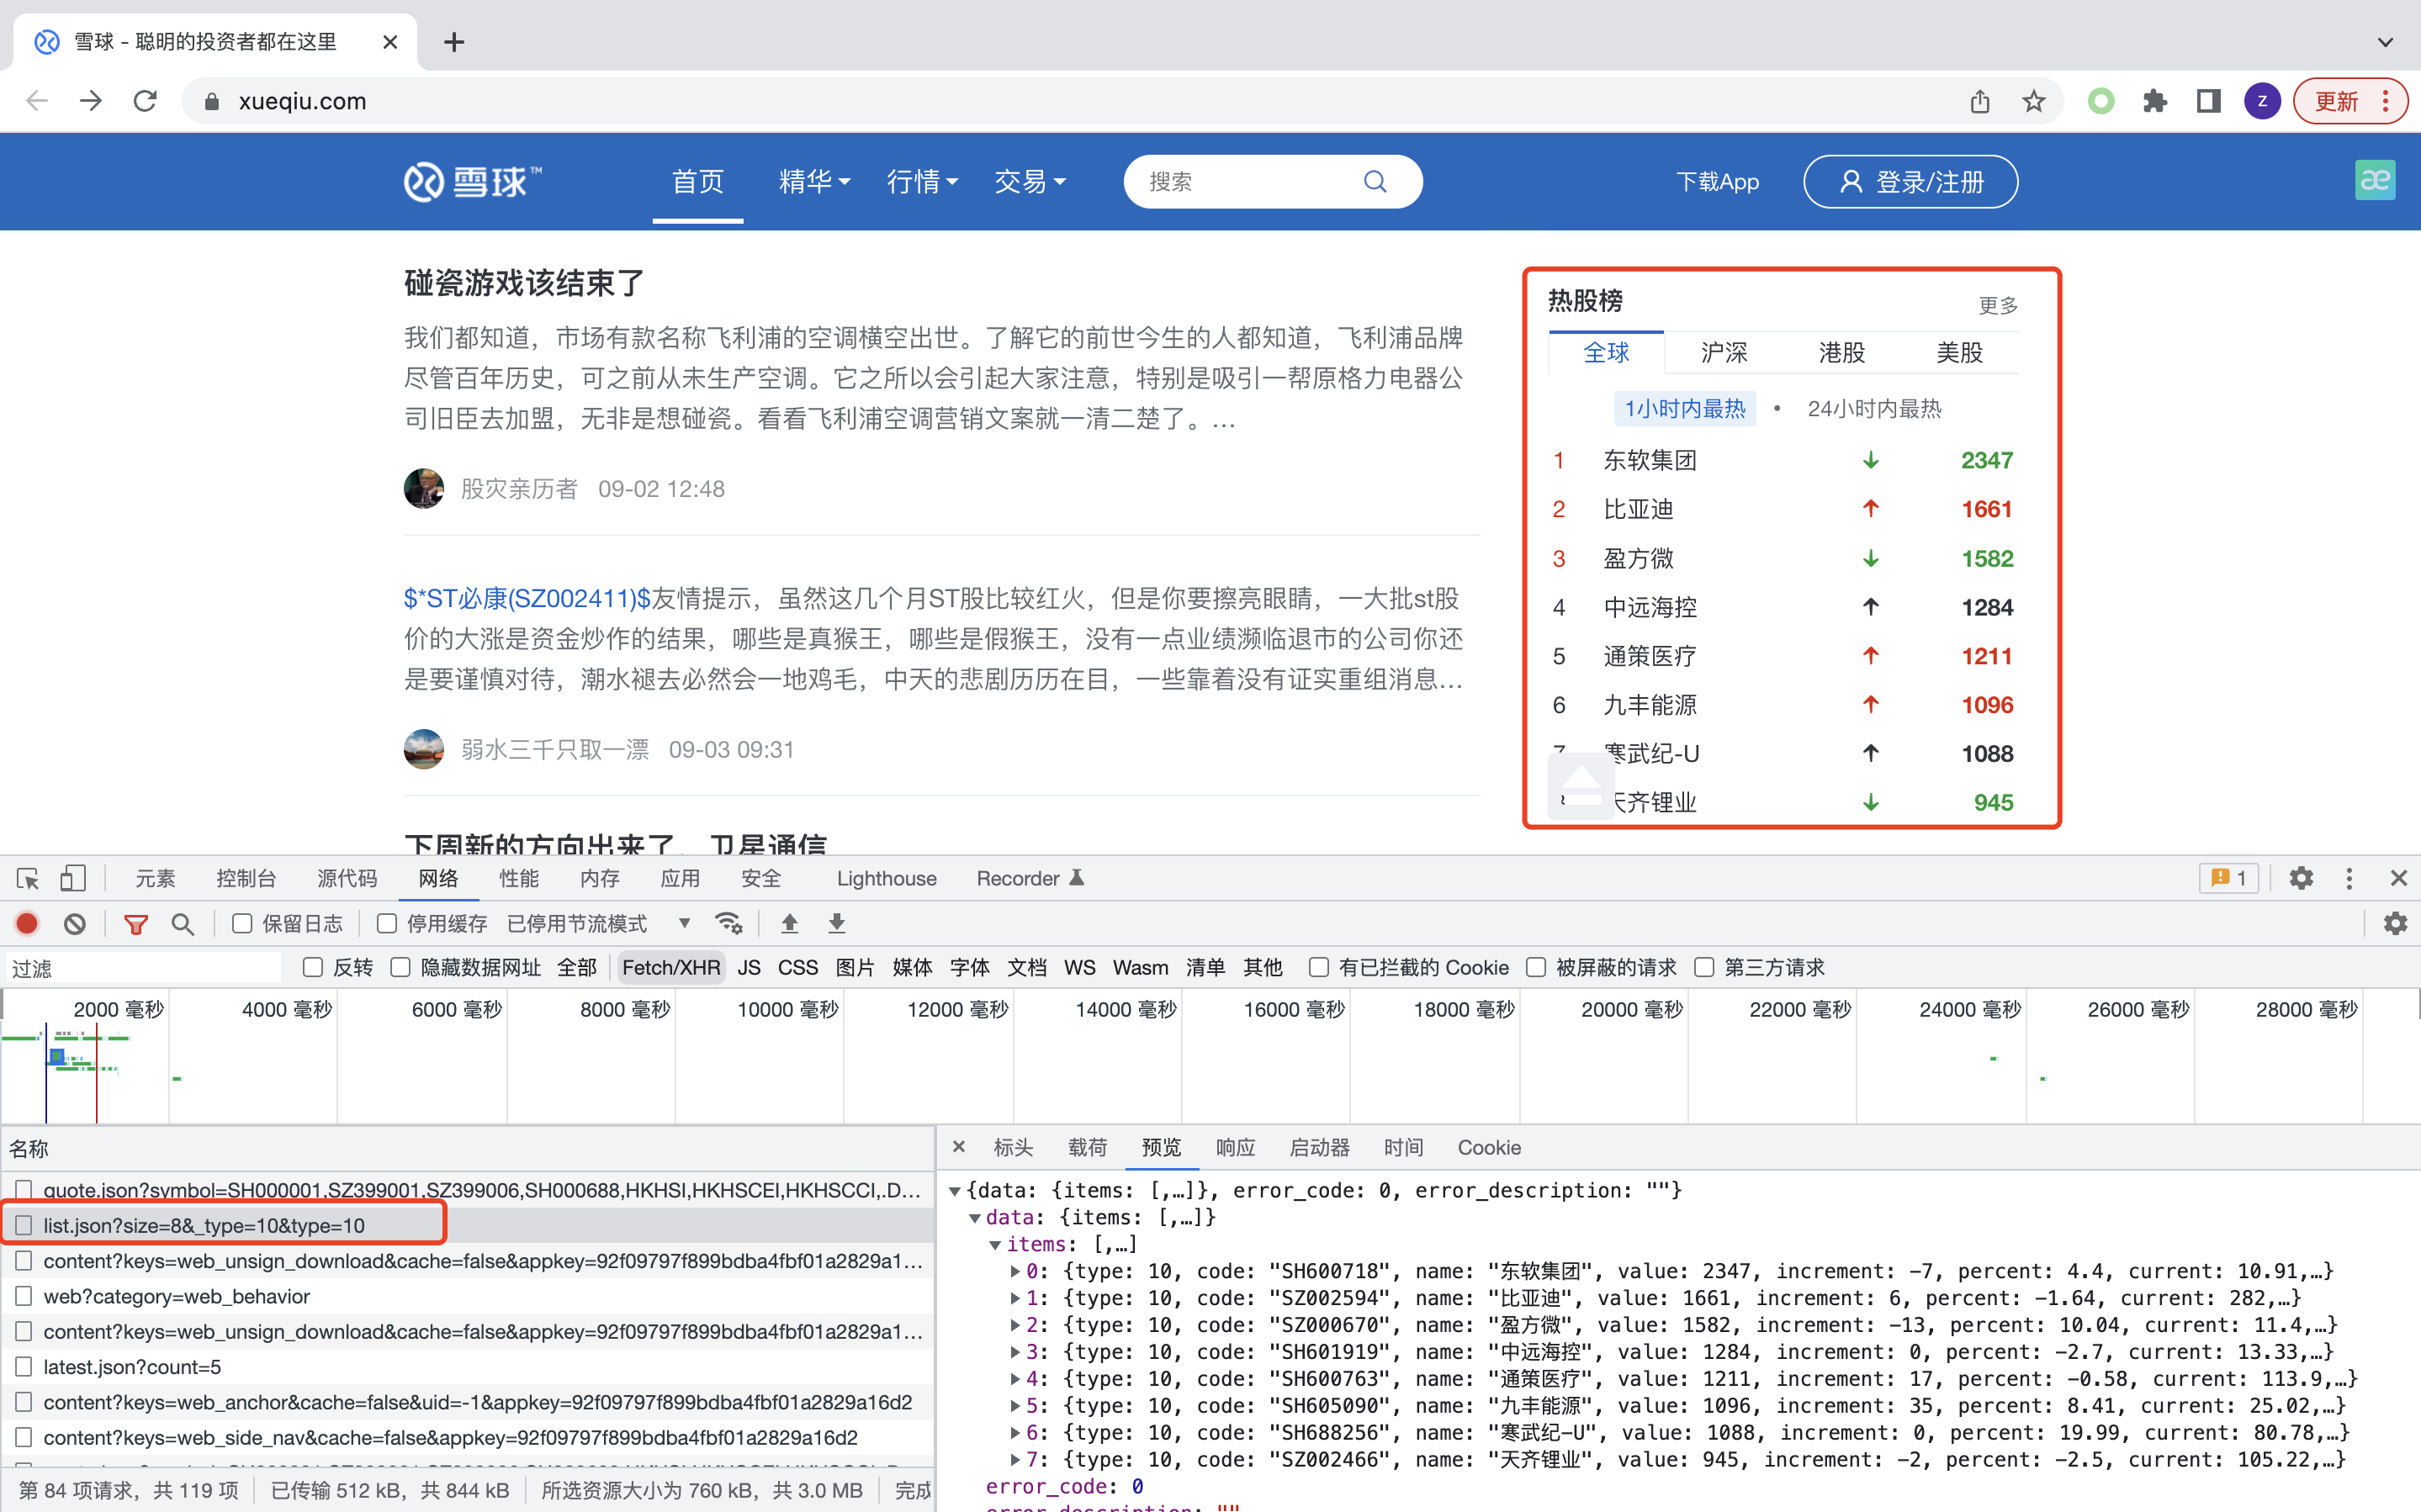Click the red 更新 browser button
This screenshot has width=2421, height=1512.
click(2349, 101)
